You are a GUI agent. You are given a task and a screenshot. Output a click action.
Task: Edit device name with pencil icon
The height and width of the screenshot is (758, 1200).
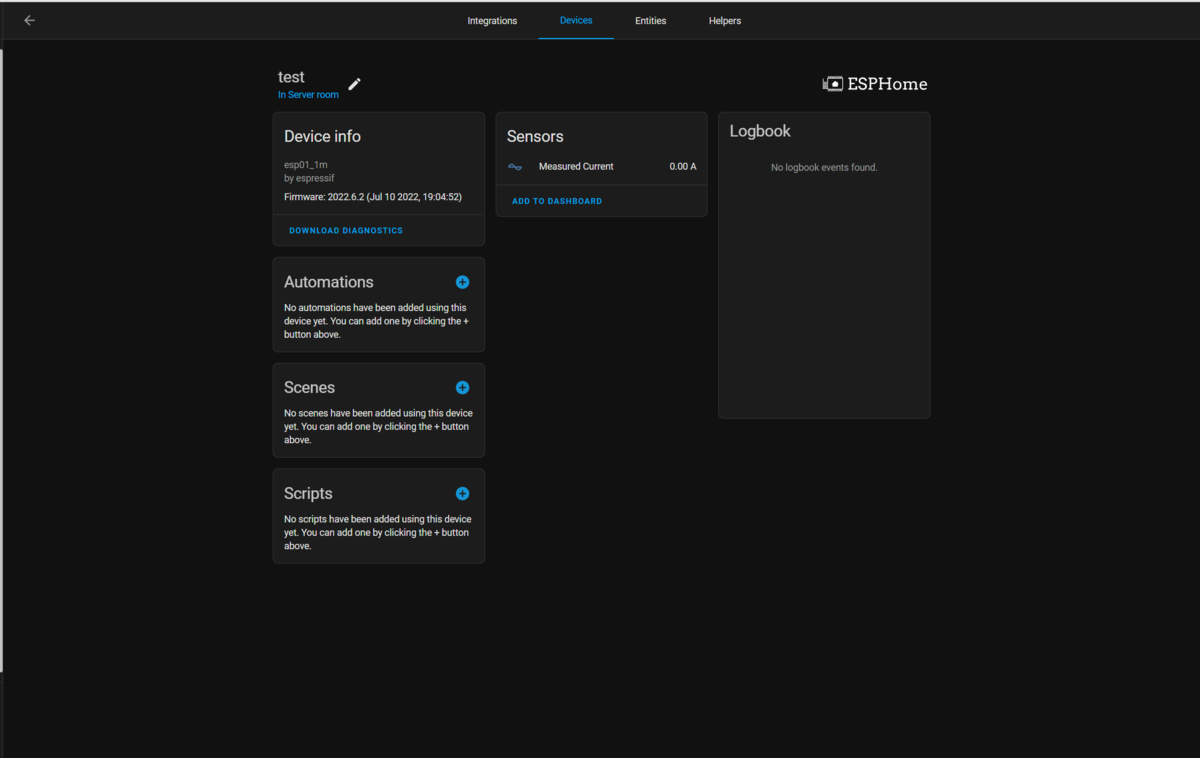tap(354, 84)
